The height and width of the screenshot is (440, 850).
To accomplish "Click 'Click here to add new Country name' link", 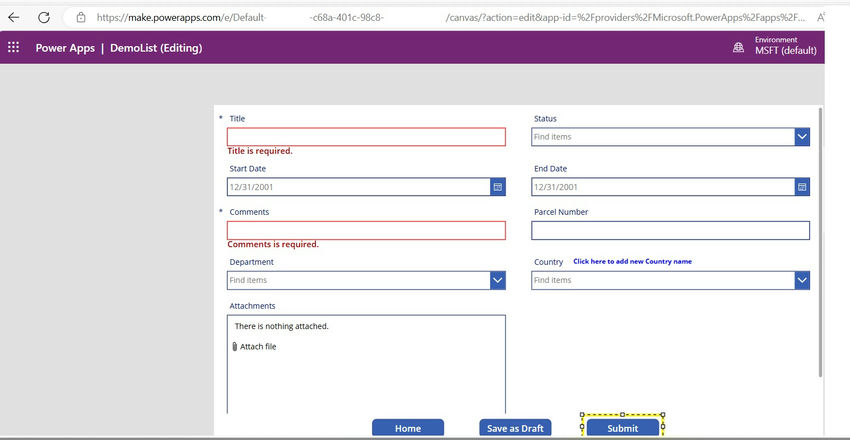I will click(633, 261).
